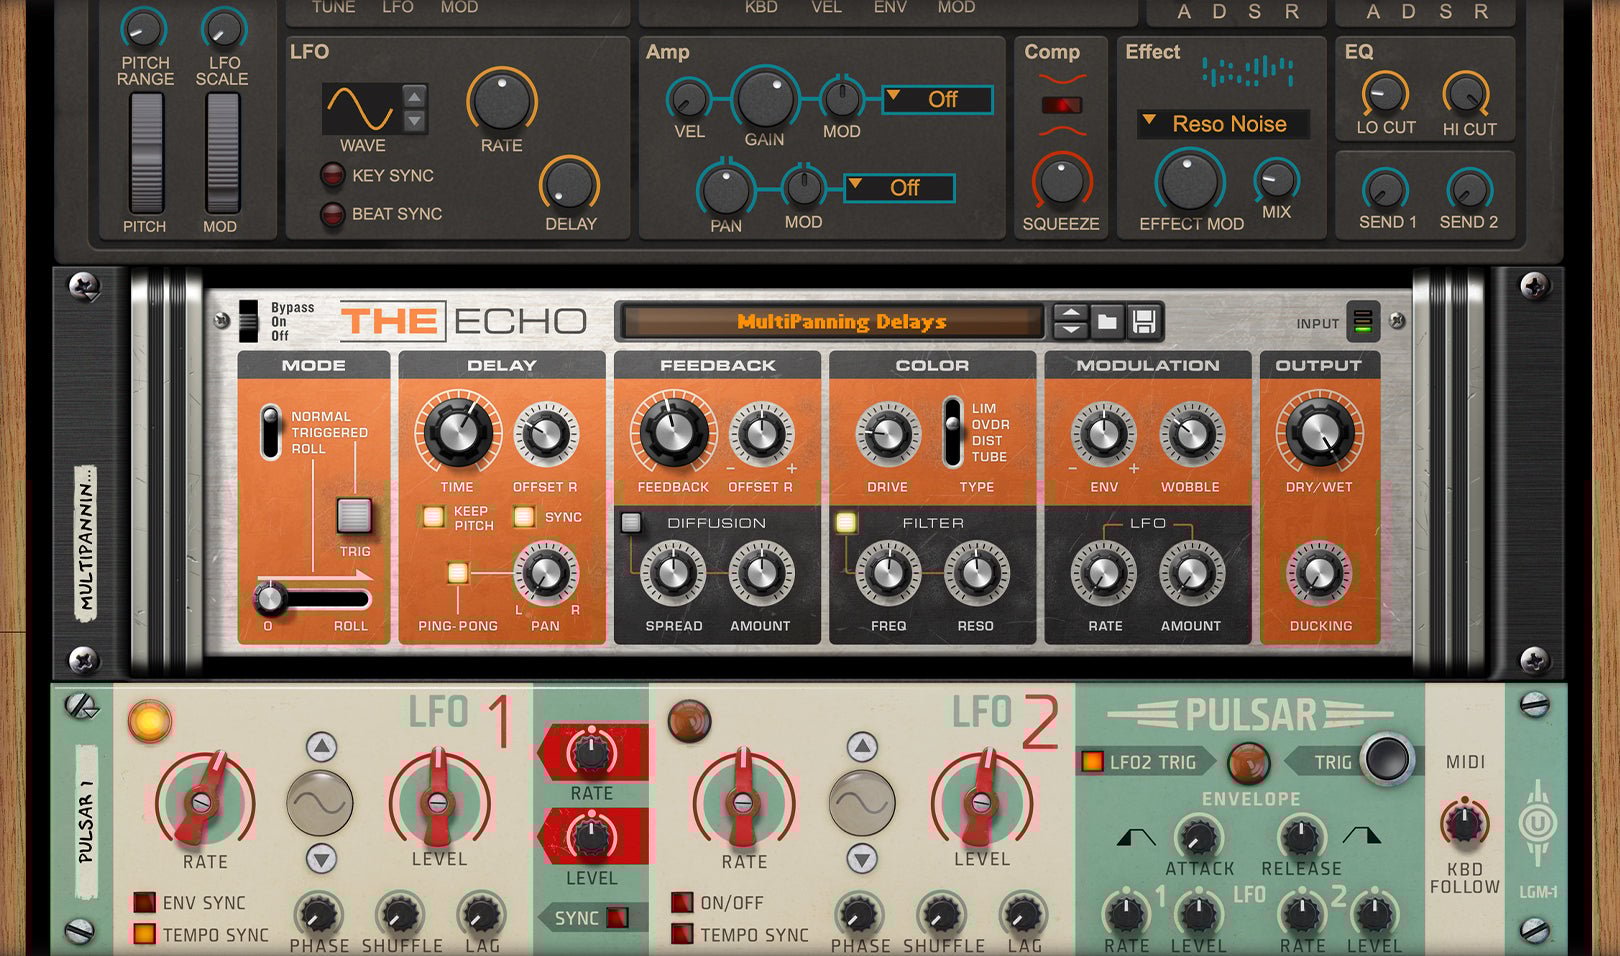Screen dimensions: 1620x956
Task: Click the save patch floppy disk icon
Action: tap(1144, 322)
